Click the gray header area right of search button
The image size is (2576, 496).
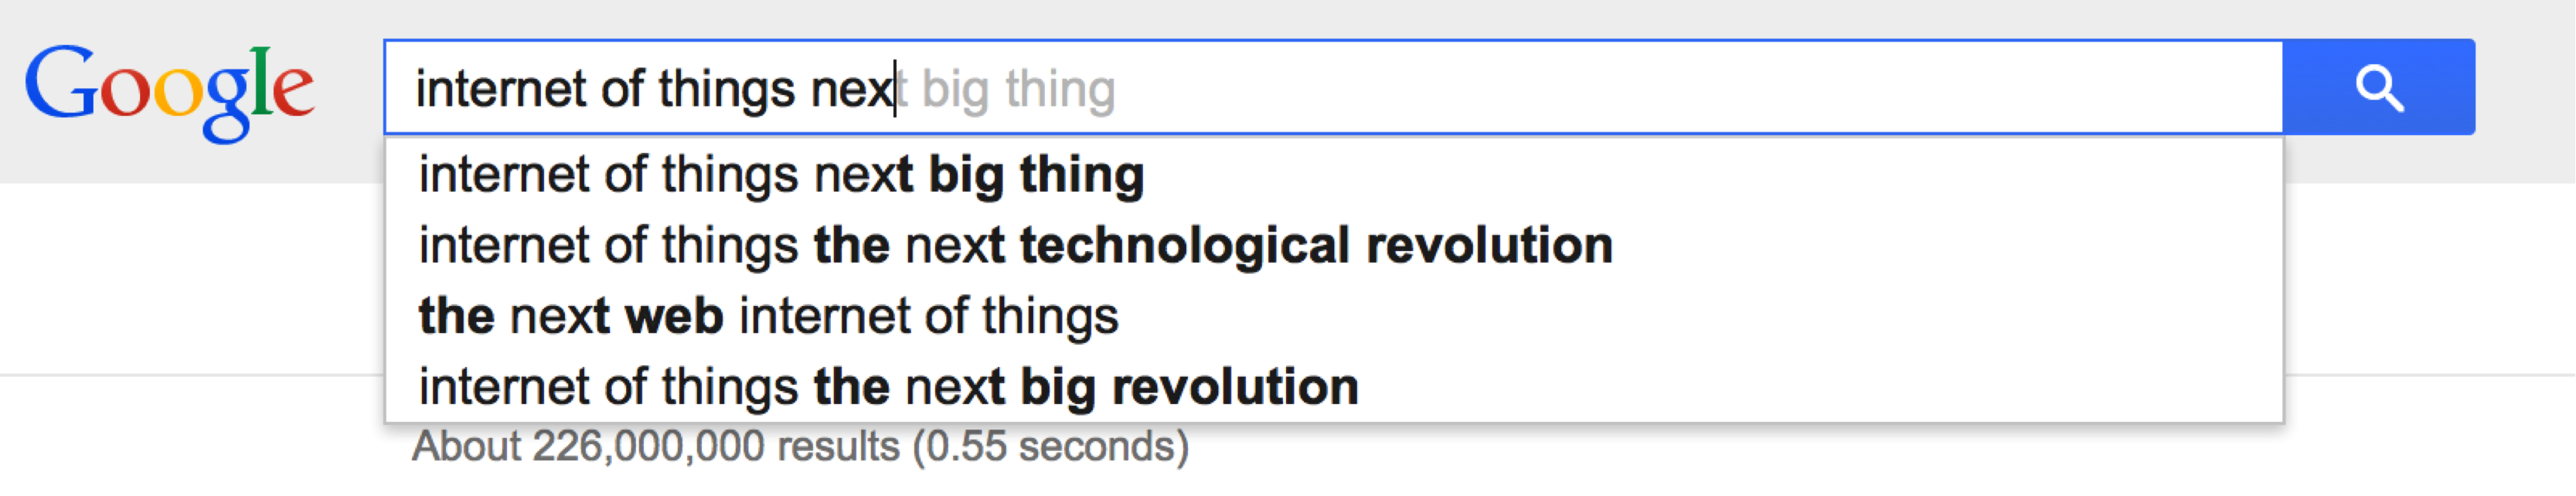click(2525, 90)
